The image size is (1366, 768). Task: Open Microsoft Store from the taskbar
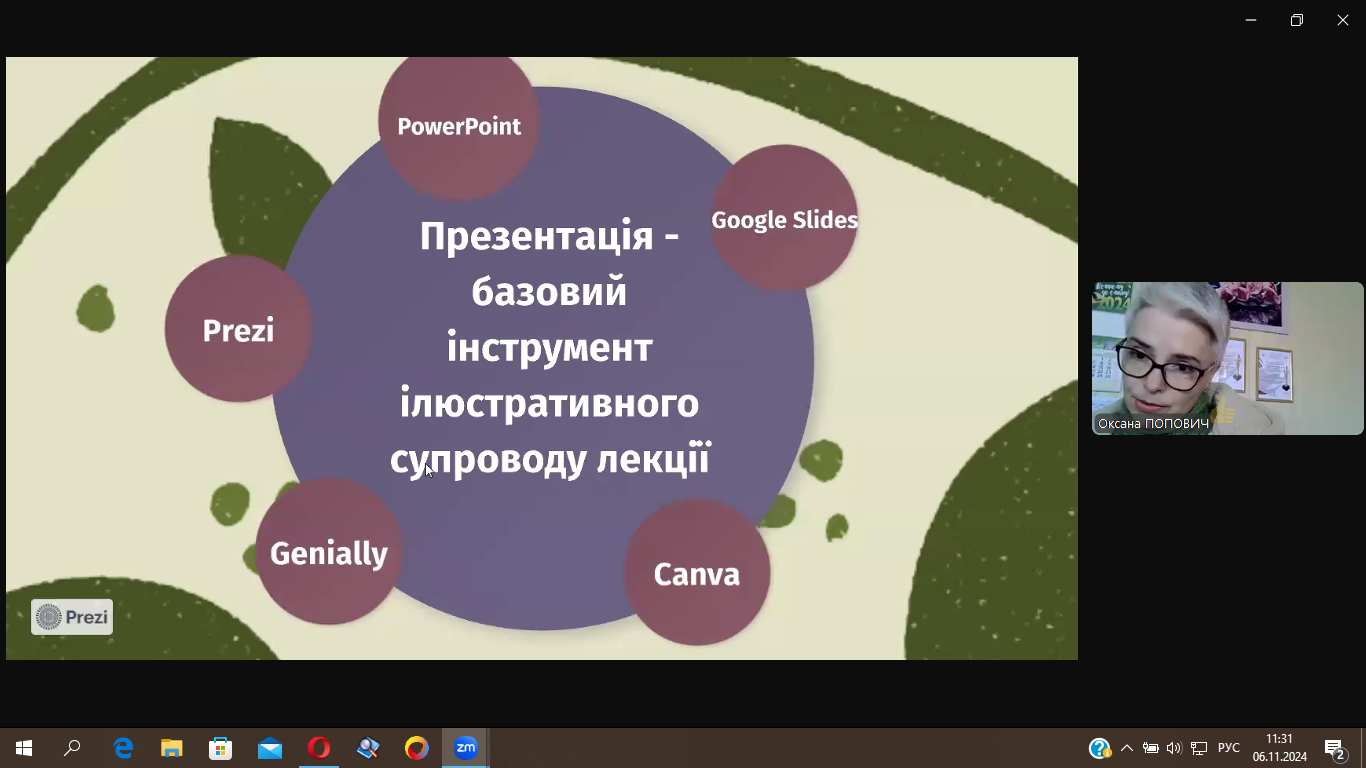pos(220,748)
